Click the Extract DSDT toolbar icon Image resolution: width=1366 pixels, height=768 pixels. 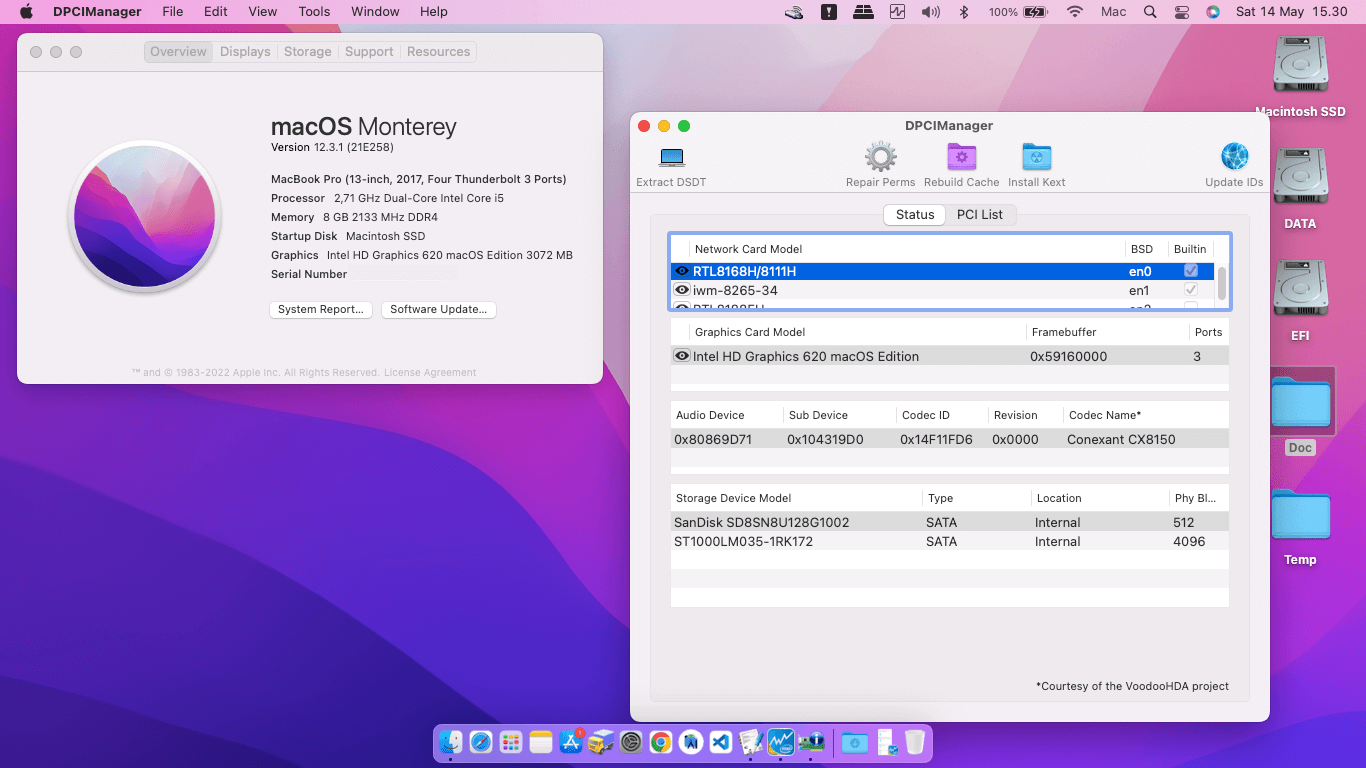671,158
